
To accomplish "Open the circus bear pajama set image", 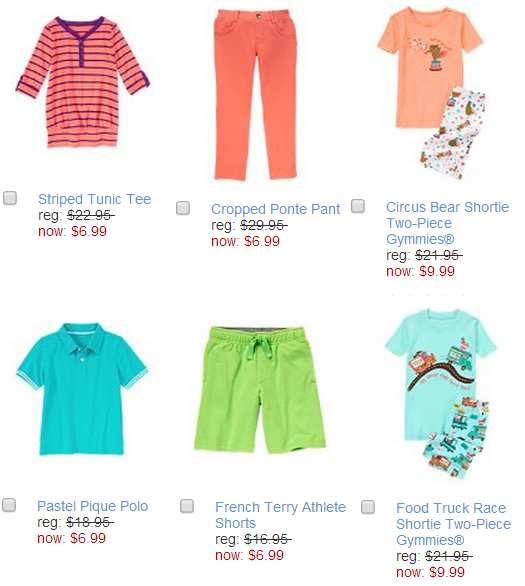I will 433,93.
